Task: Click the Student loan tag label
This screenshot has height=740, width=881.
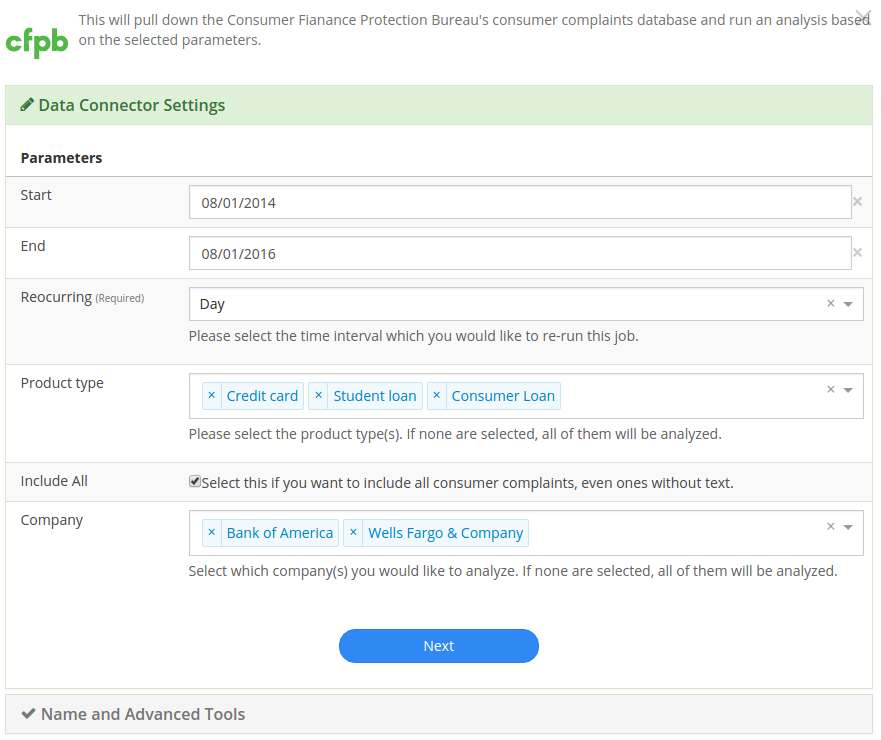Action: 375,396
